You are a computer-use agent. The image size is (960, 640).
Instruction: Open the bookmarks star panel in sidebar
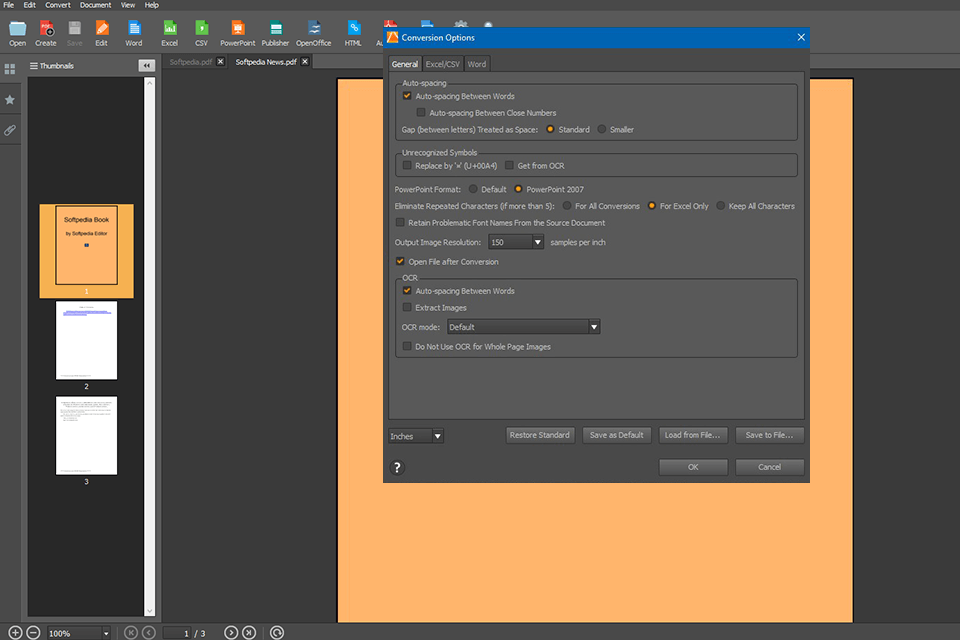(x=10, y=100)
